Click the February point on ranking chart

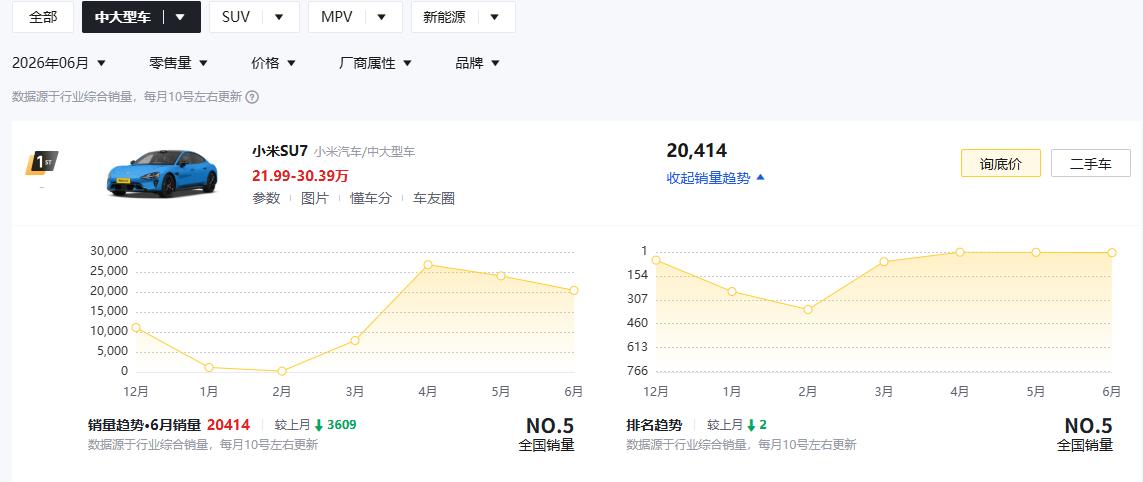(x=808, y=310)
